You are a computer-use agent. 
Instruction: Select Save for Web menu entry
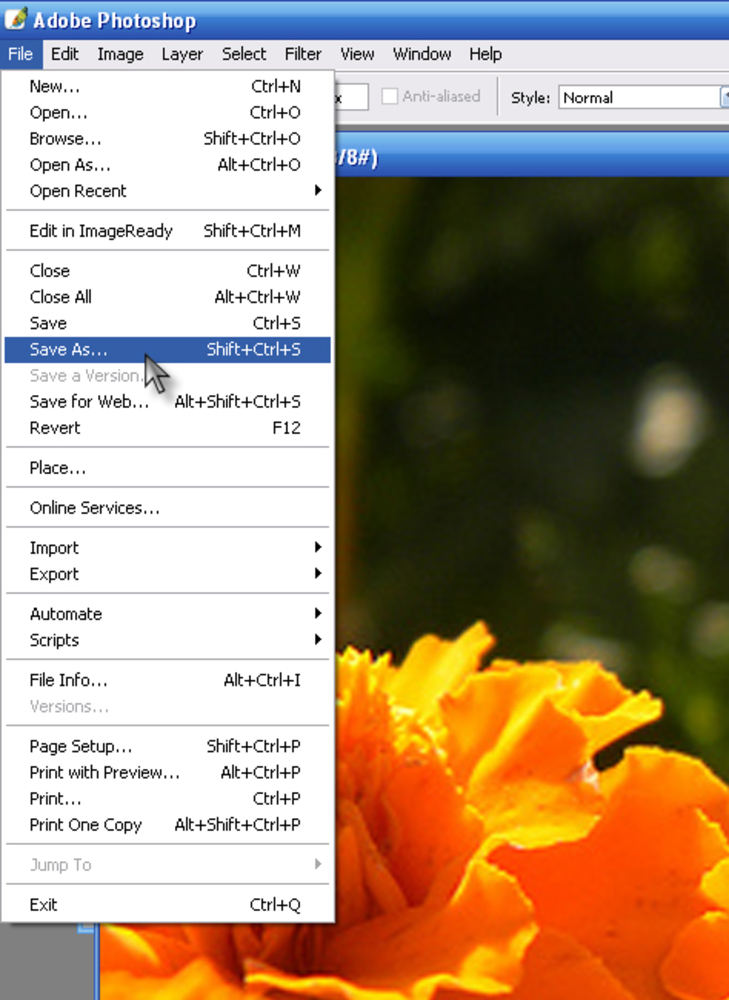click(167, 402)
